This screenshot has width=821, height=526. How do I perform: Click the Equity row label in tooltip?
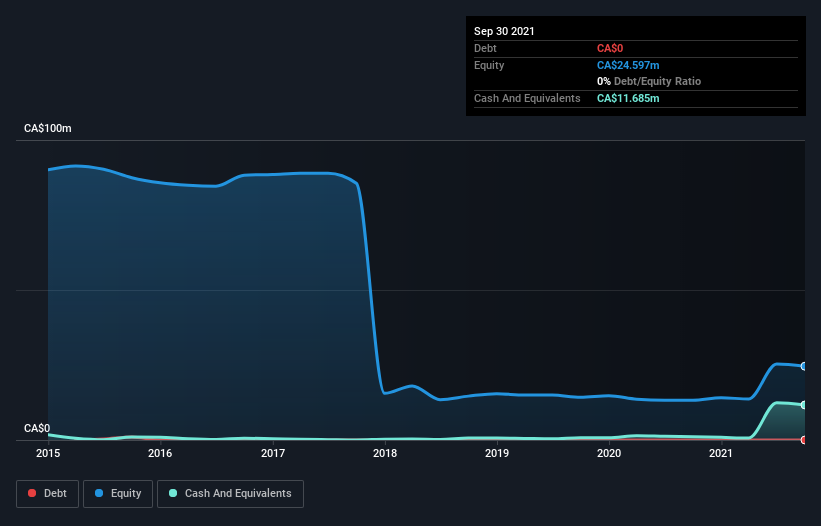point(489,65)
